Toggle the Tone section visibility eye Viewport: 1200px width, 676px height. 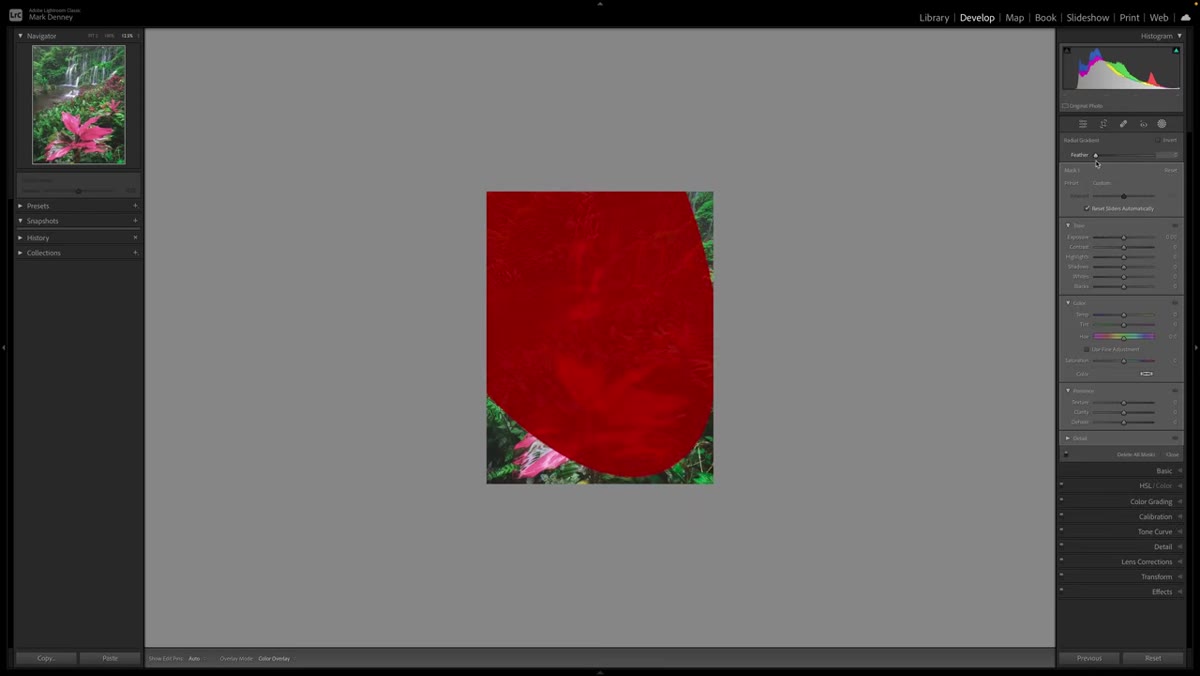[1175, 226]
